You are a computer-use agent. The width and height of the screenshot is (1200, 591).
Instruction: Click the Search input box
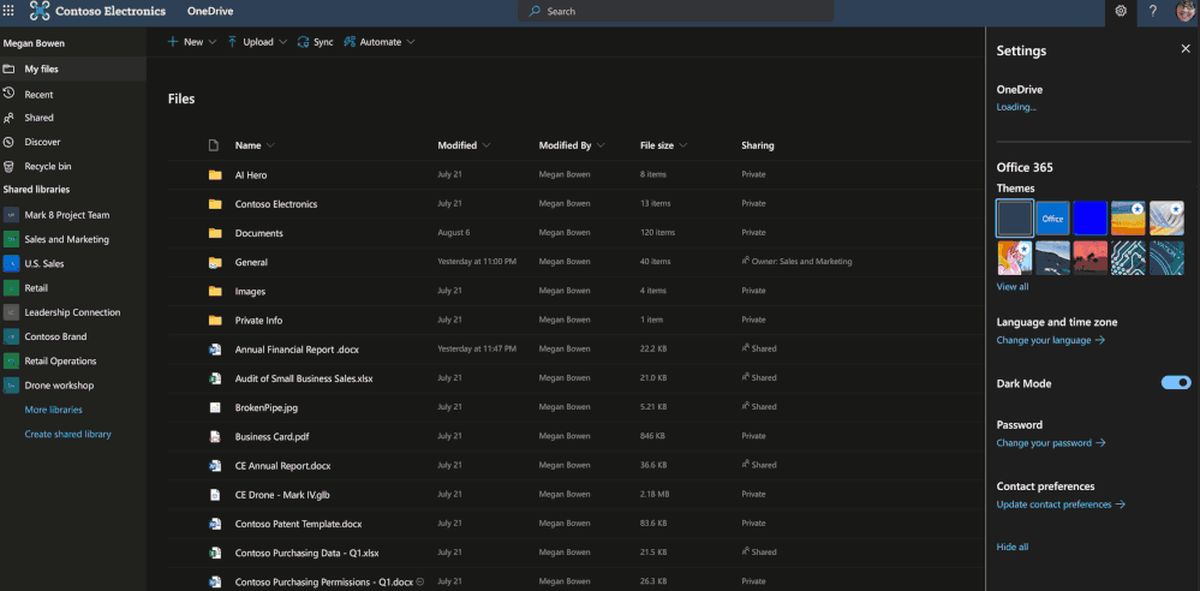point(676,11)
